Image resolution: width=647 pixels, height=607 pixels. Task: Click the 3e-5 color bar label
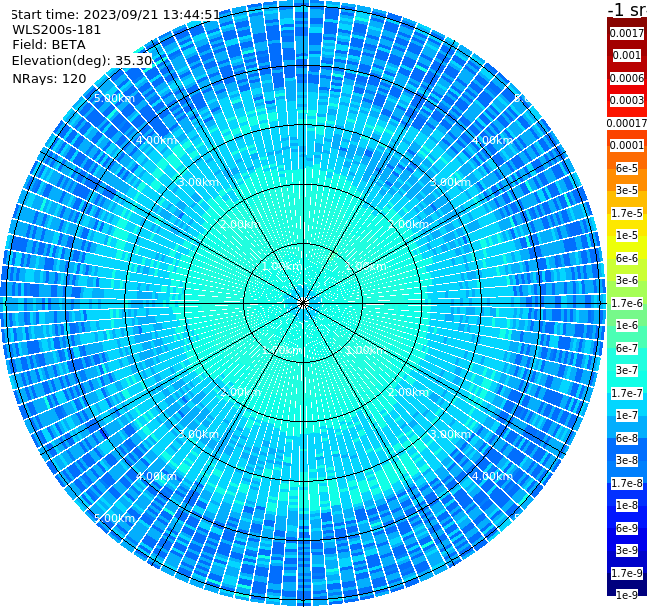tap(627, 190)
